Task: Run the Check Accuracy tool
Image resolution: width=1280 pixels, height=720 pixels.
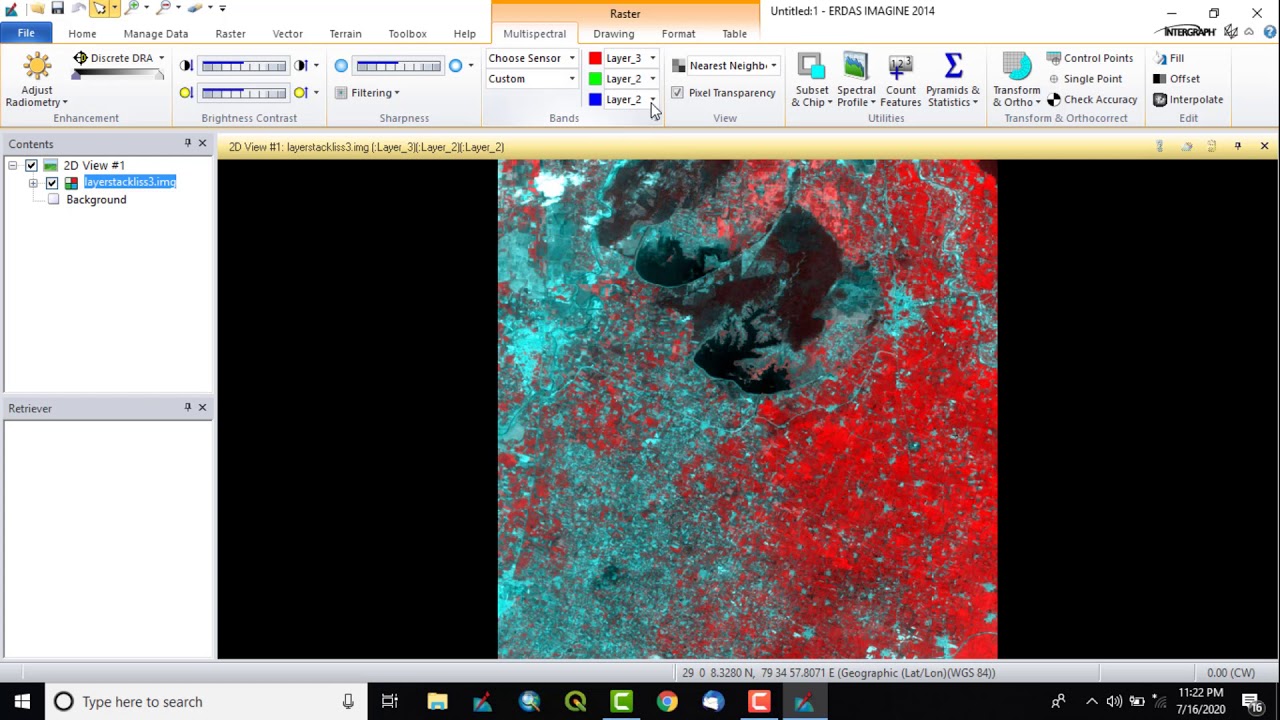Action: pos(1092,100)
